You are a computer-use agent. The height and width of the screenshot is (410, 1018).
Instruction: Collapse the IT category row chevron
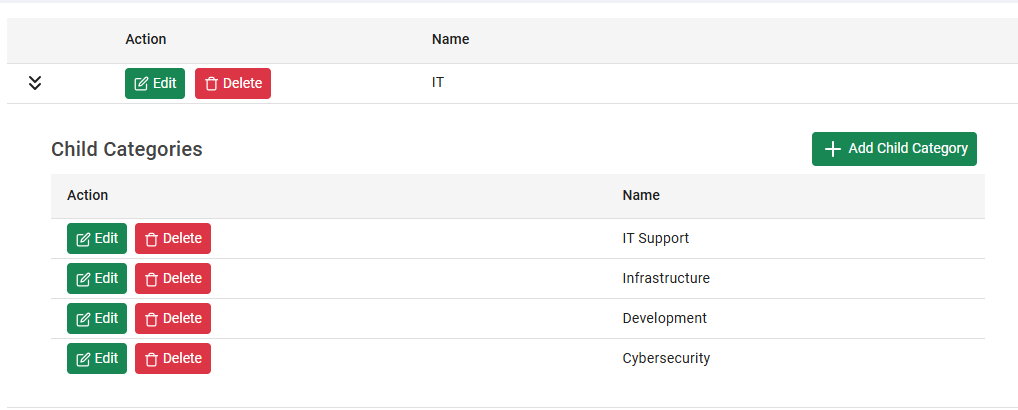click(35, 83)
